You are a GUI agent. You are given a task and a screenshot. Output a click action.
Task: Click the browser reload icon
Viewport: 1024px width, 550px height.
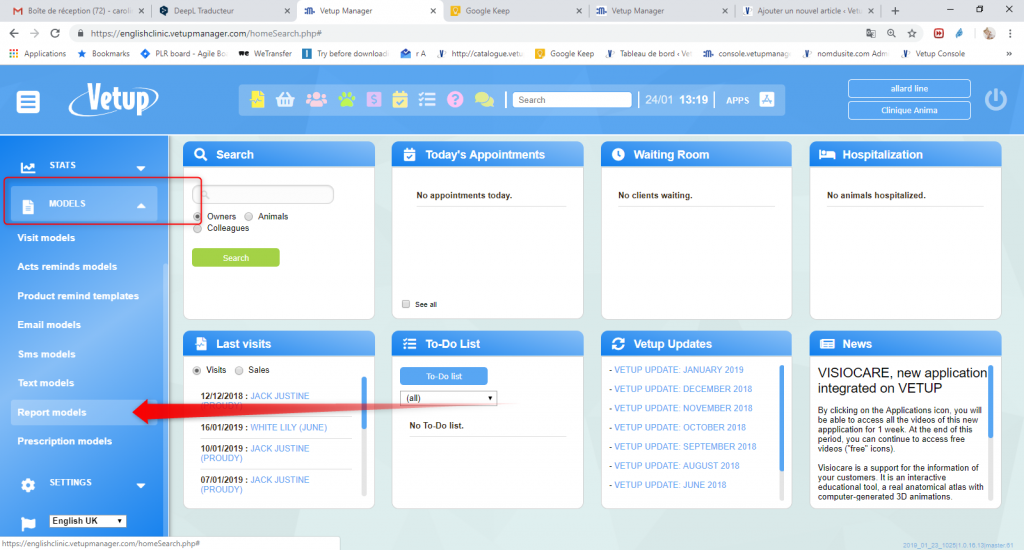tap(56, 33)
